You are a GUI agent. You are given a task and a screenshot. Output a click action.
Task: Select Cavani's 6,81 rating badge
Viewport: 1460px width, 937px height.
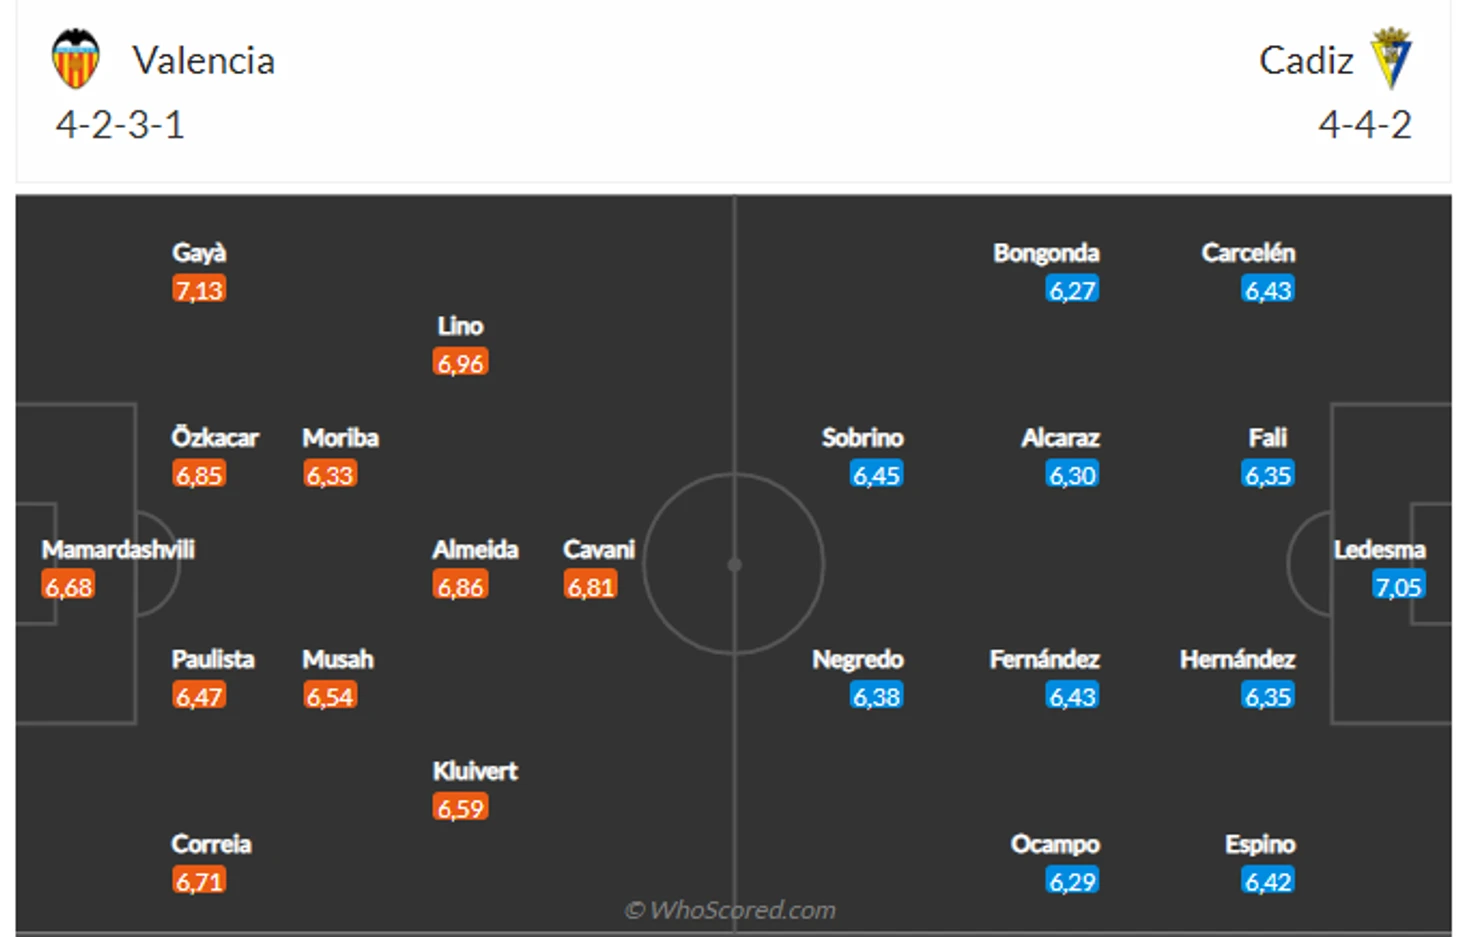click(x=591, y=586)
